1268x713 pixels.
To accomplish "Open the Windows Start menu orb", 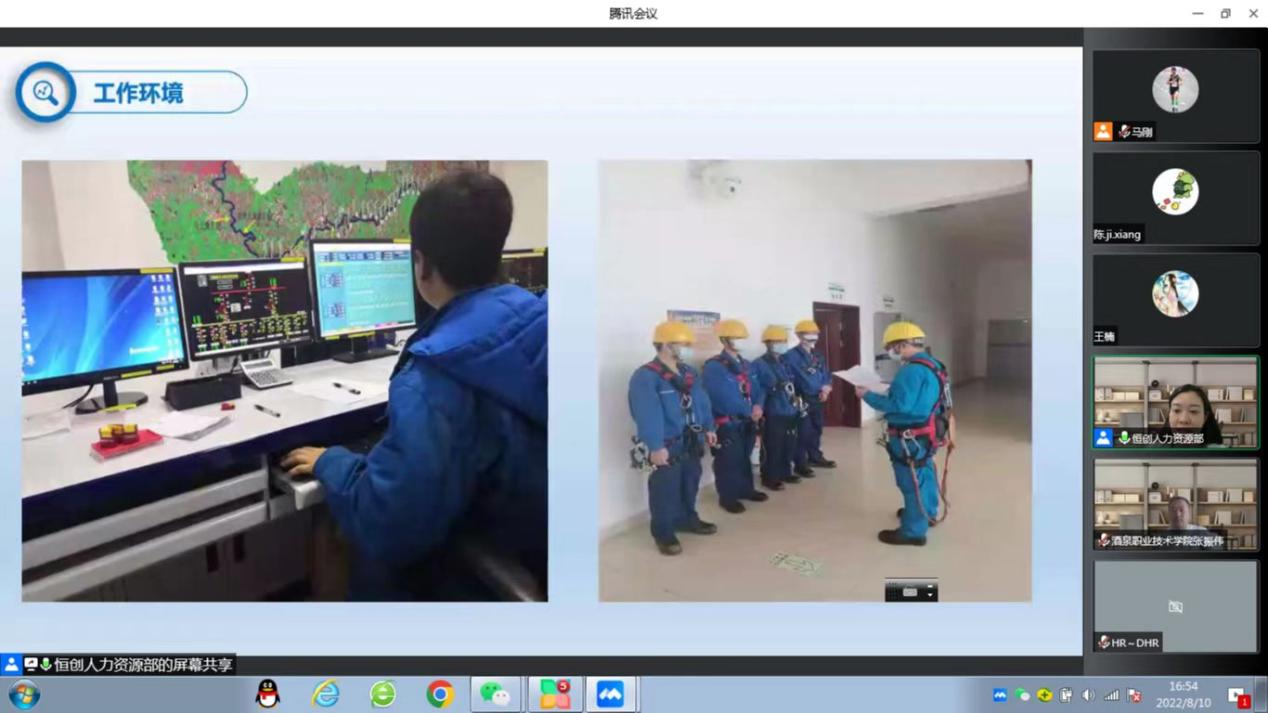I will [24, 694].
